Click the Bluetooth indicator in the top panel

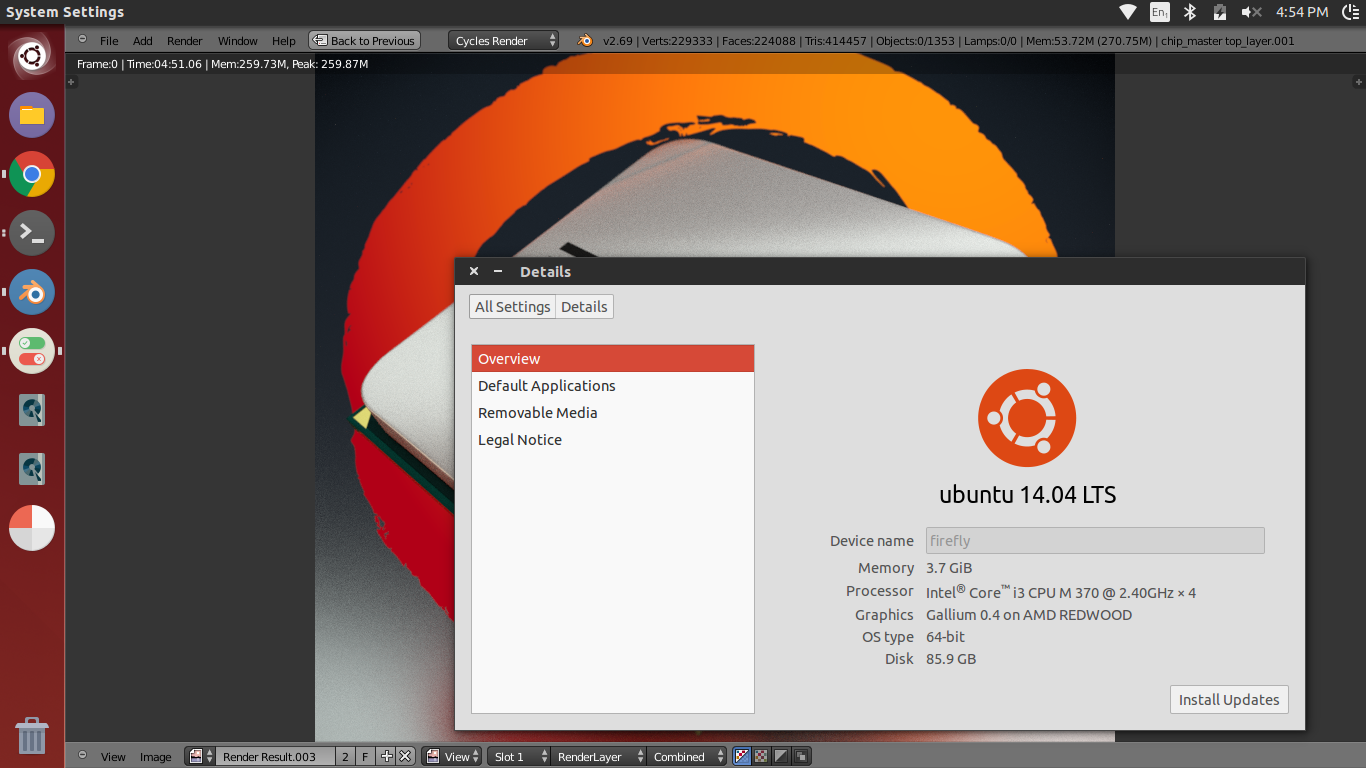(x=1190, y=12)
